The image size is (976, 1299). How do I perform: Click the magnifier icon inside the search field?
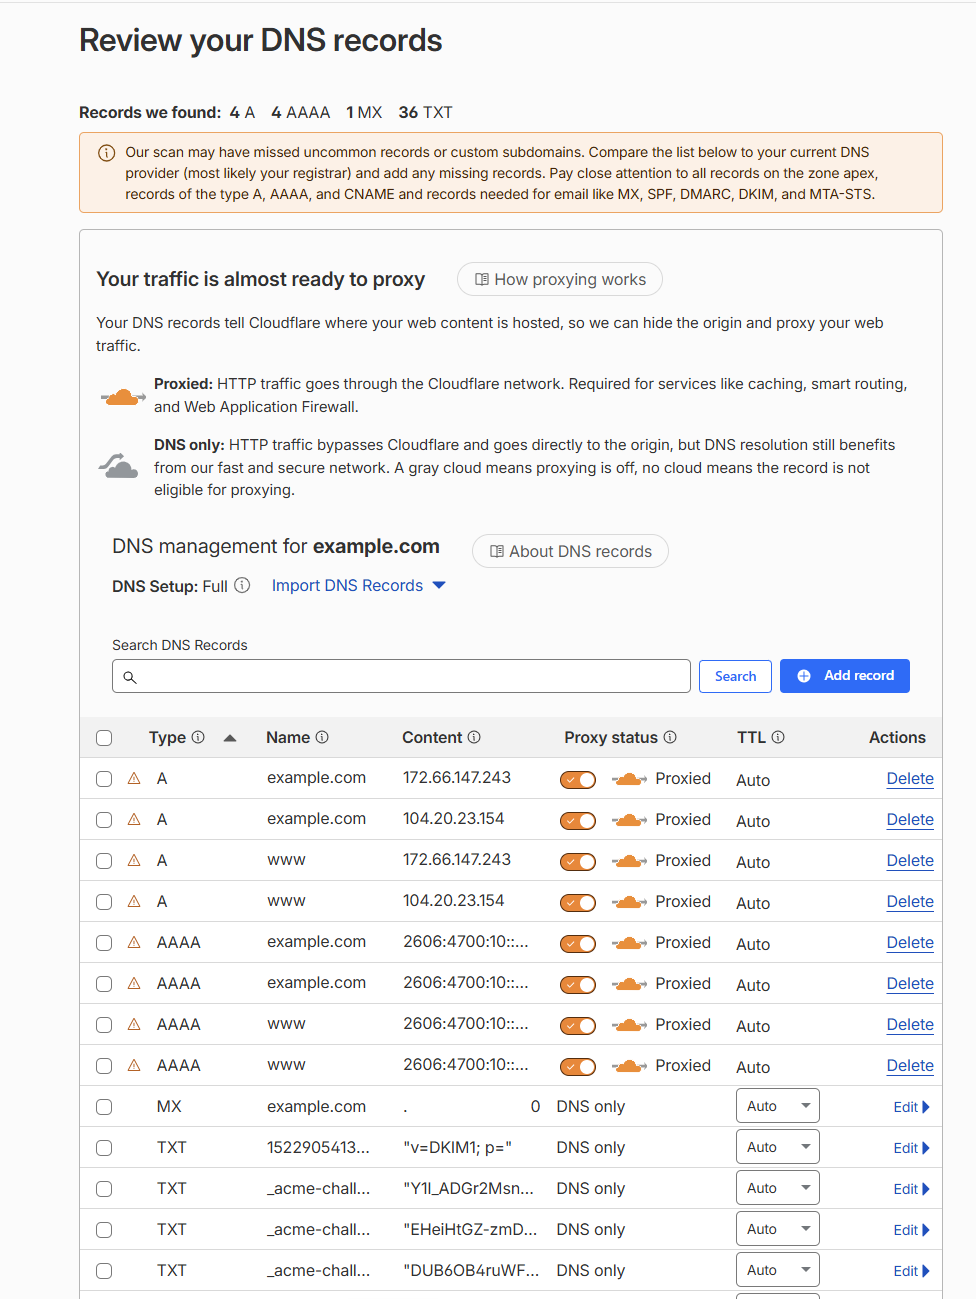(x=130, y=677)
